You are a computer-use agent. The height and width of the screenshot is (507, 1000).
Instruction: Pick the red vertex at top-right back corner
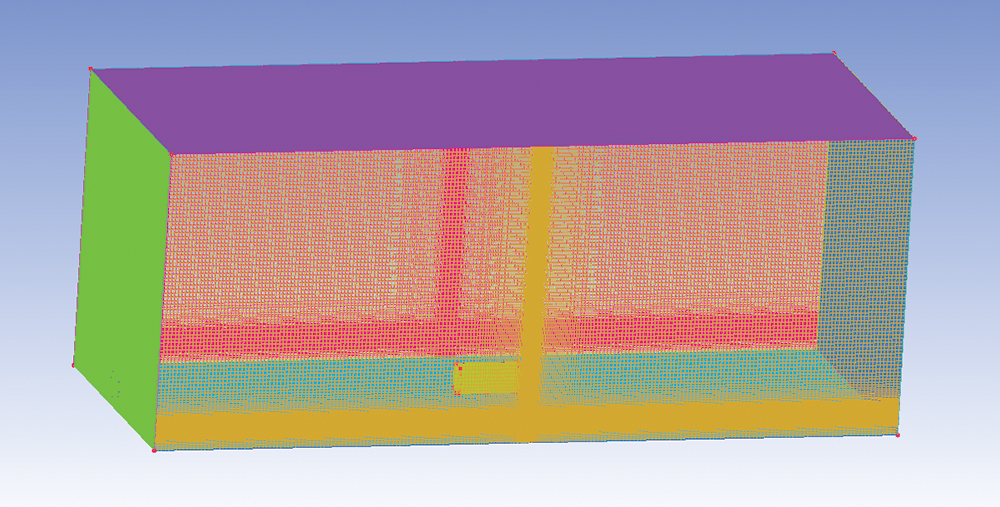[x=833, y=54]
